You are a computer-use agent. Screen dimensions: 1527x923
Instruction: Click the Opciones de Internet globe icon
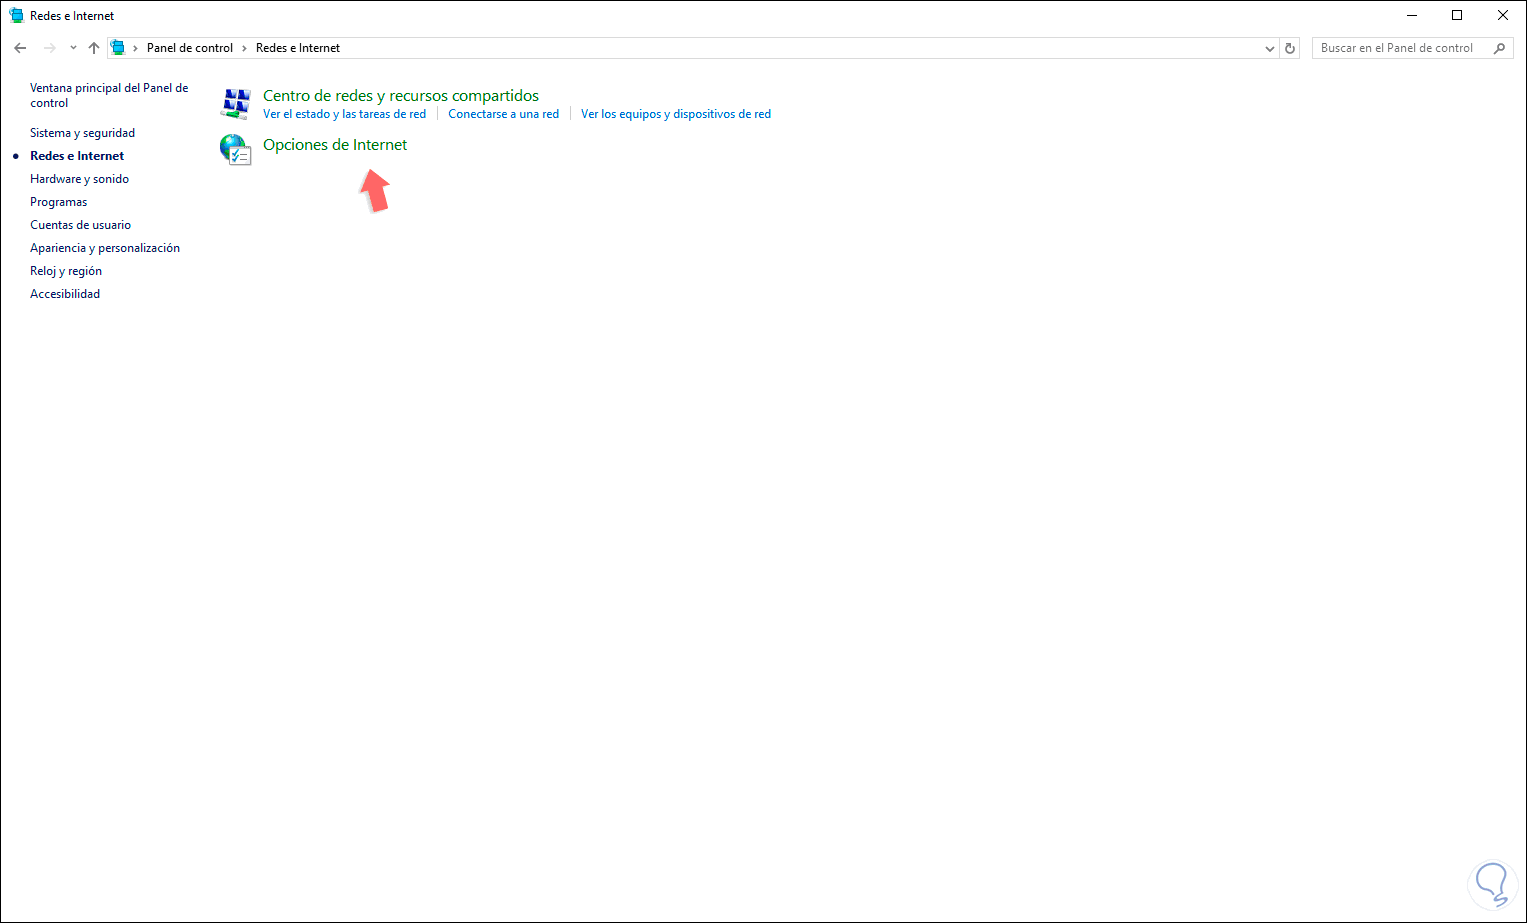[x=236, y=150]
